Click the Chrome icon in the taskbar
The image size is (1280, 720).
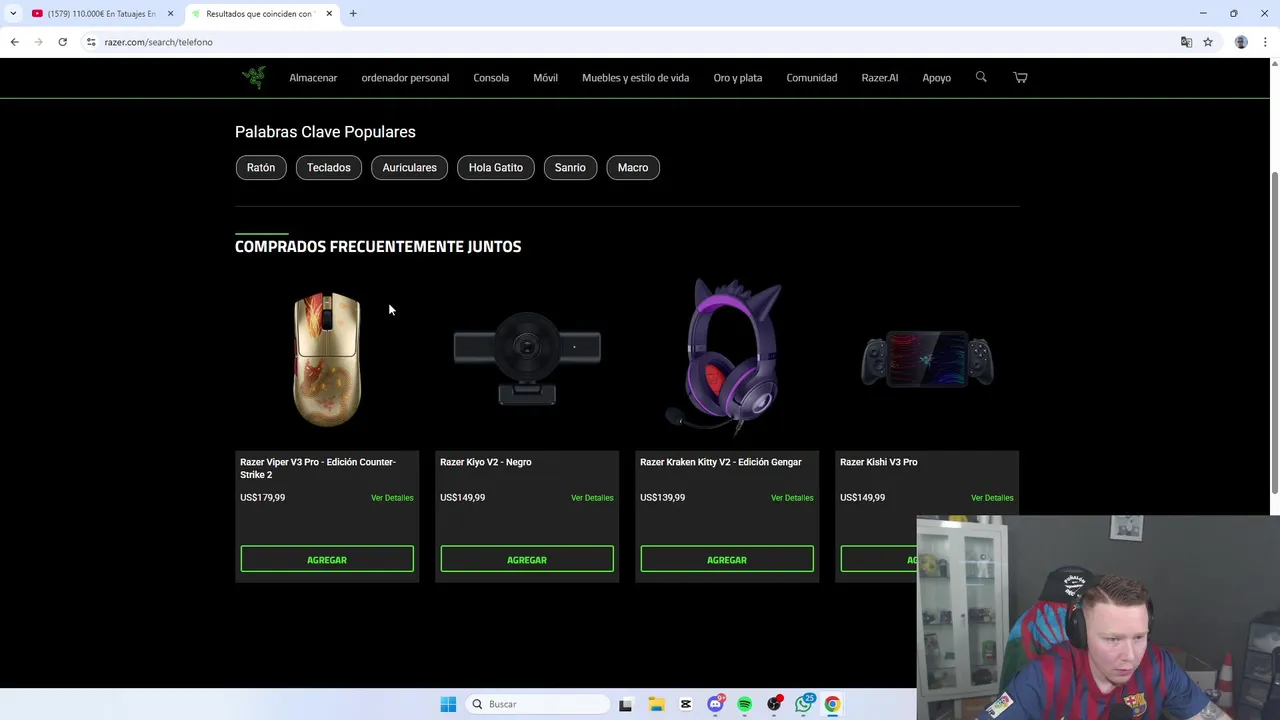pos(832,704)
